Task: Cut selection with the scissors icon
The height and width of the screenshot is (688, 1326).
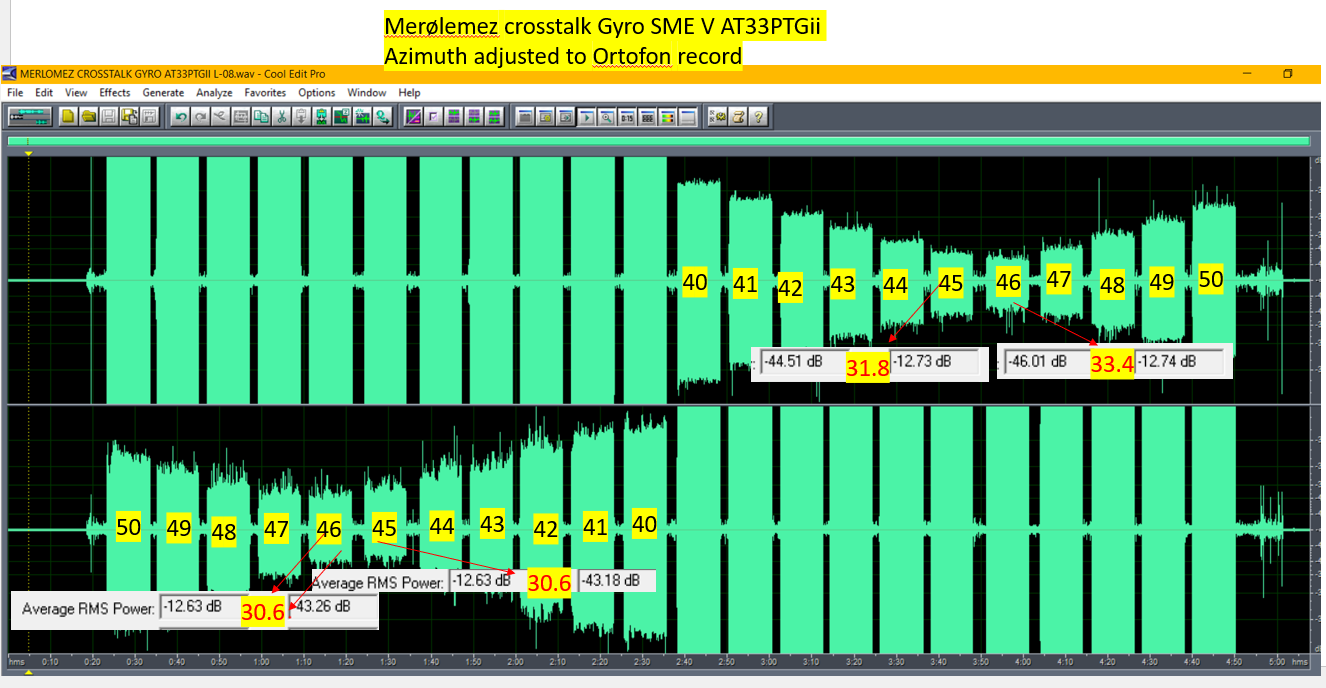Action: tap(281, 117)
